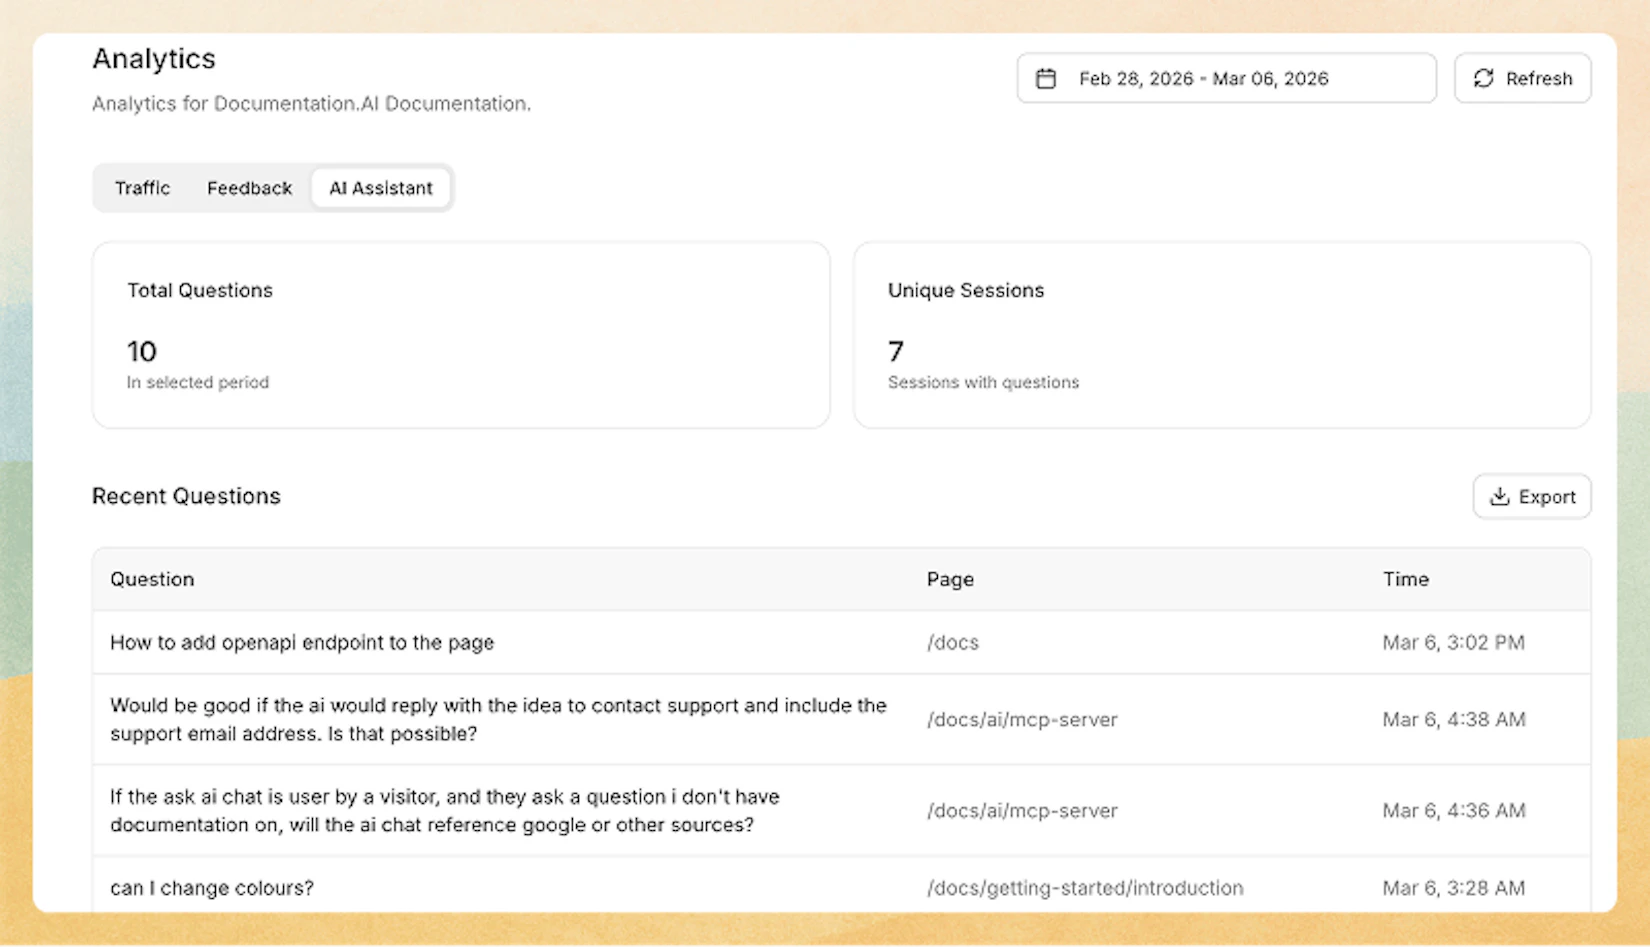Click the Total Questions card

click(x=460, y=335)
